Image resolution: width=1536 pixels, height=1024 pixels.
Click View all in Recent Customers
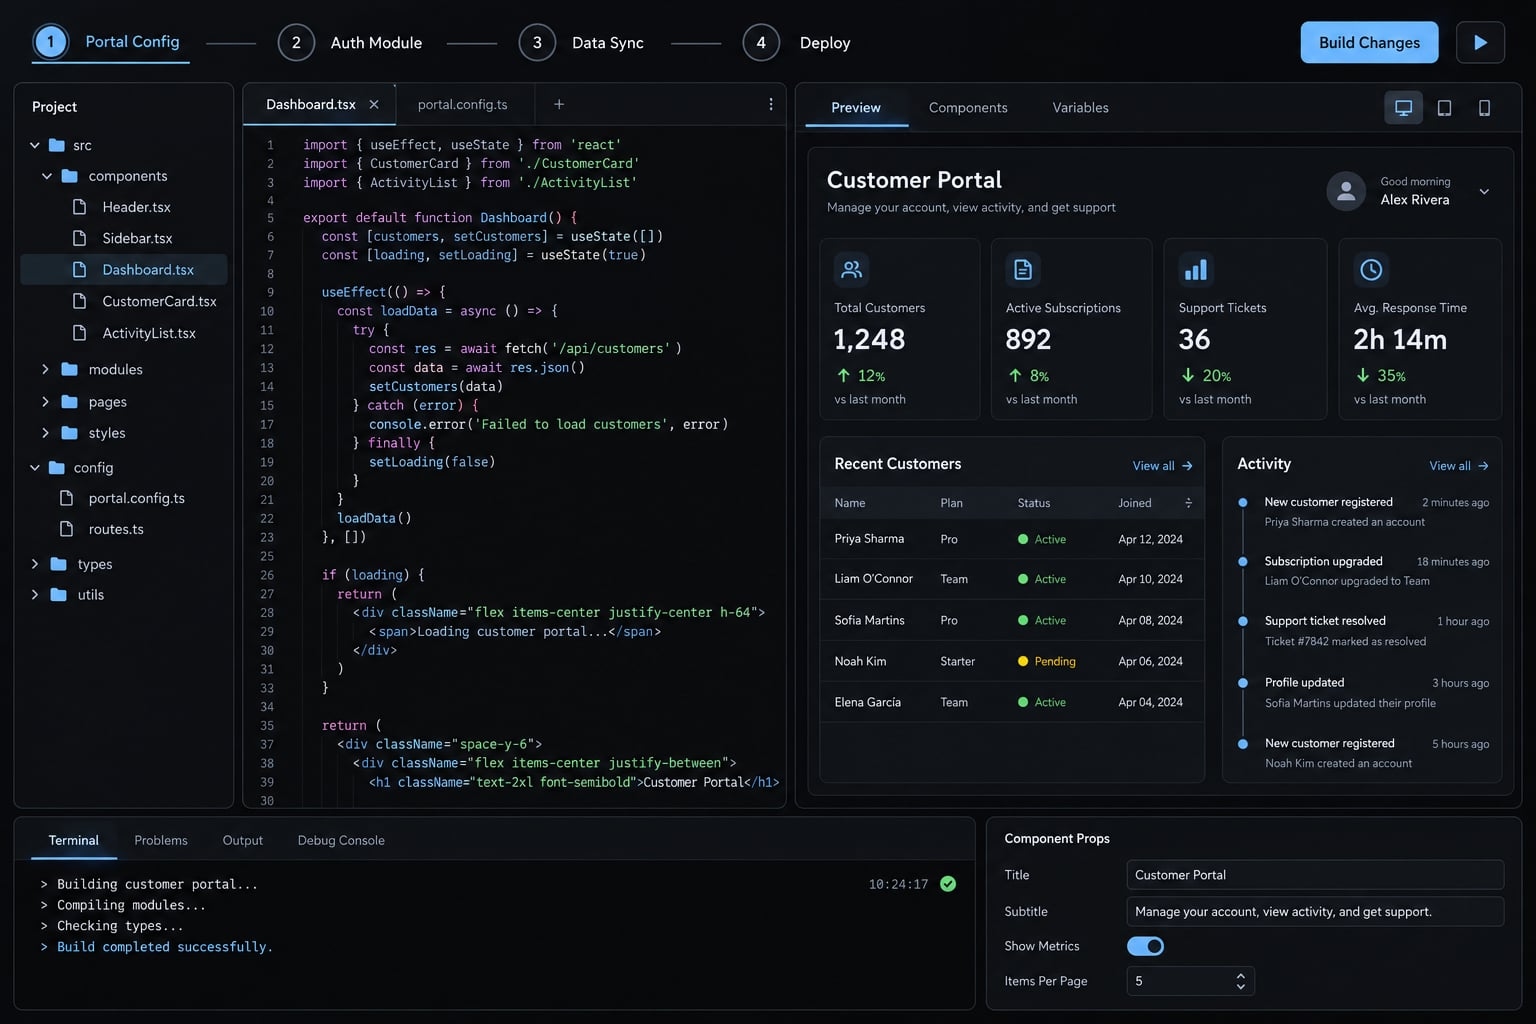click(1162, 466)
